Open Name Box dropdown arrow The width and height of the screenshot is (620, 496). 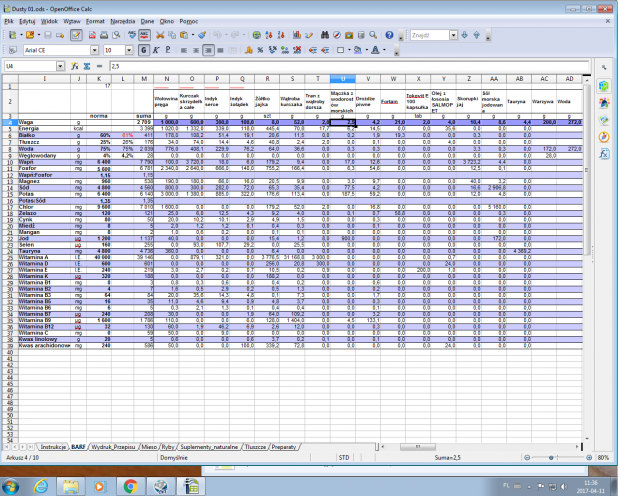pos(60,66)
